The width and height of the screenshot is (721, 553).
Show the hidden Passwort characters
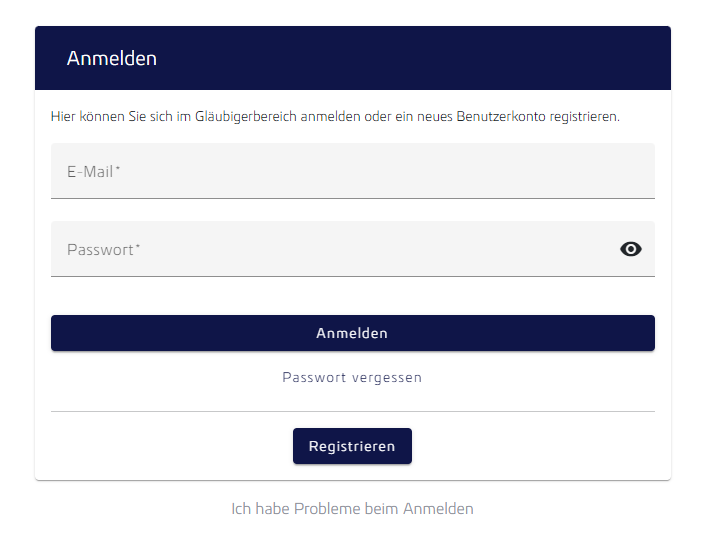(x=630, y=249)
